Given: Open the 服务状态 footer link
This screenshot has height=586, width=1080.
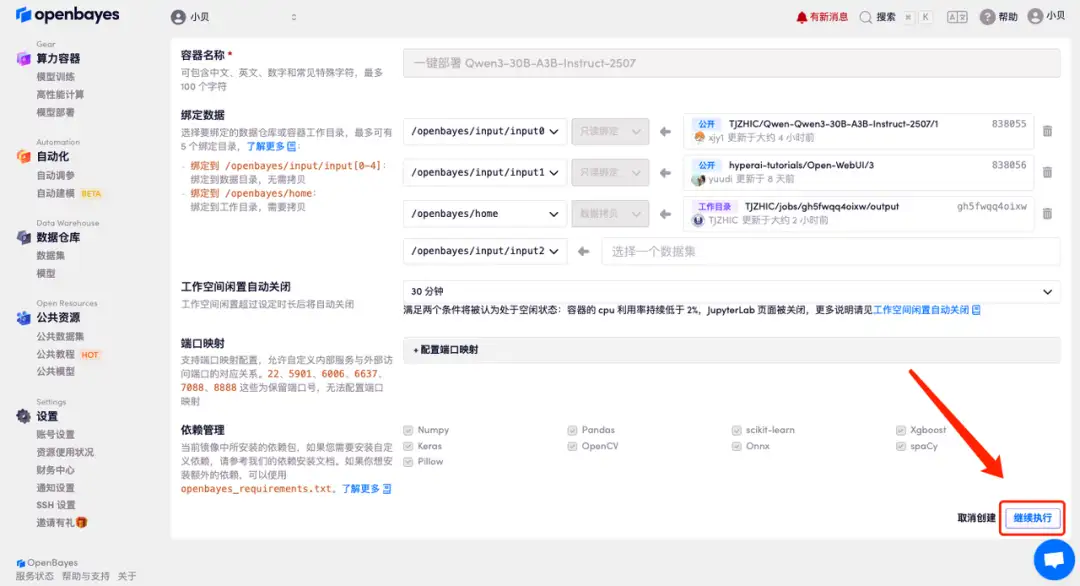Looking at the screenshot, I should pyautogui.click(x=34, y=576).
